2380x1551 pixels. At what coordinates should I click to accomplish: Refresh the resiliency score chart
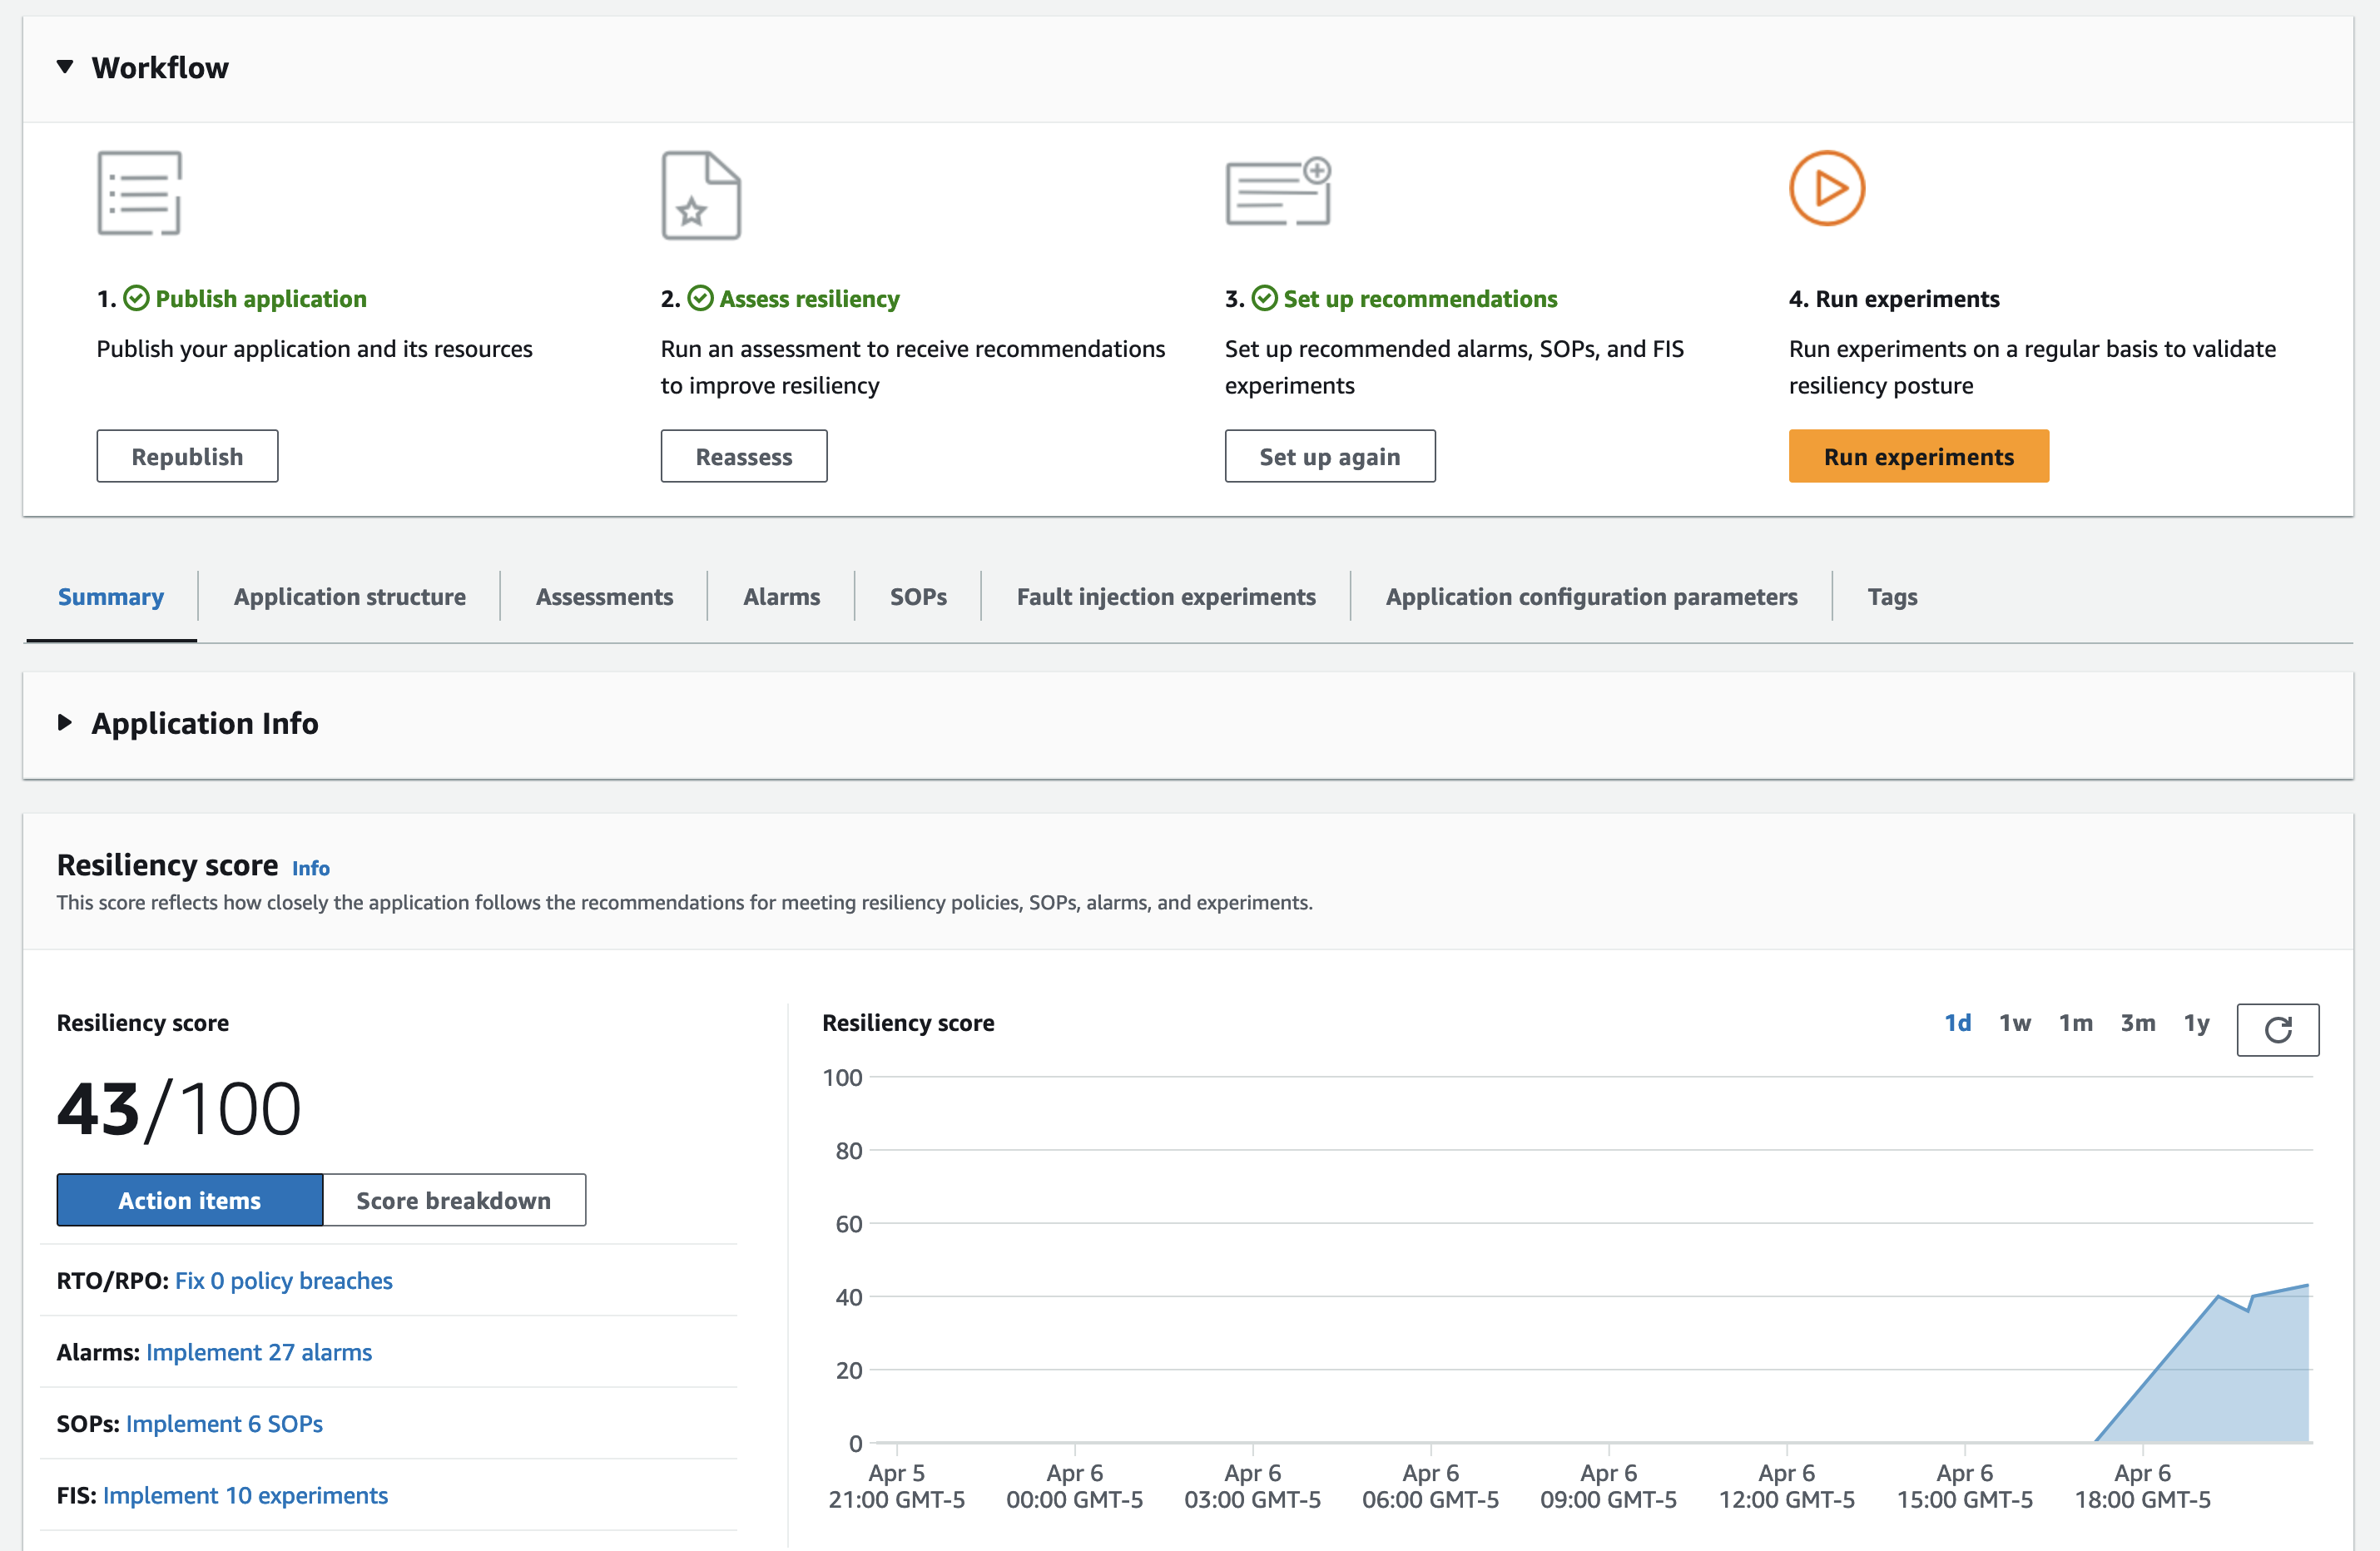2277,1029
